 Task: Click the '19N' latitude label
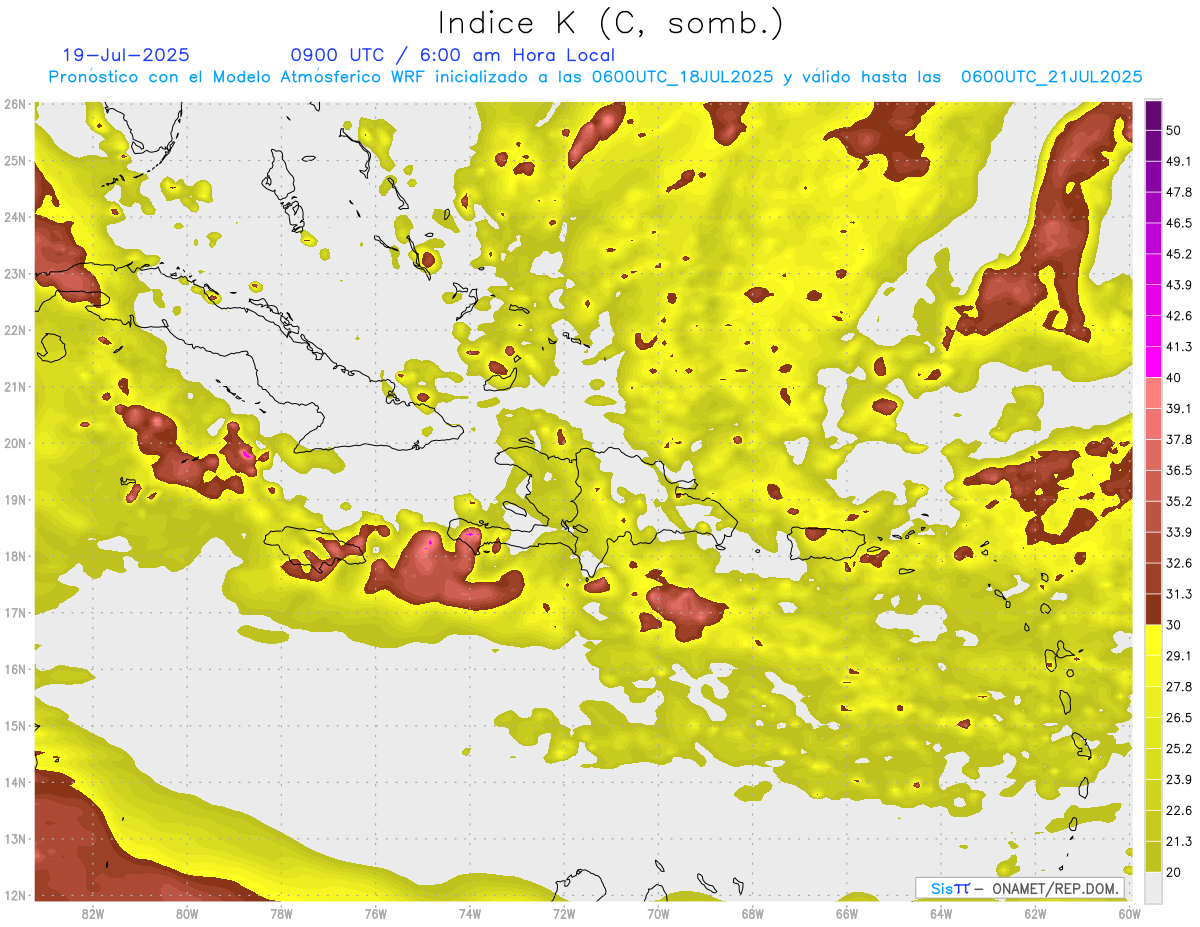15,499
